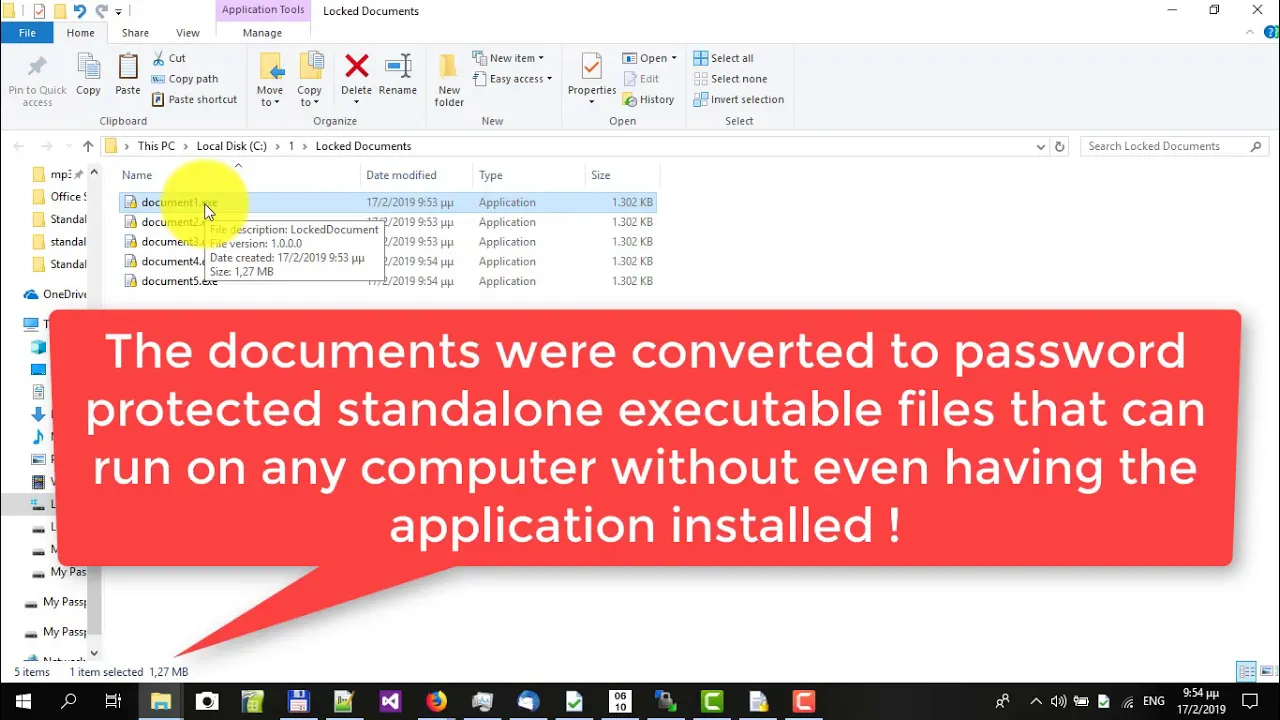
Task: Click Invert selection in the ribbon
Action: (x=739, y=99)
